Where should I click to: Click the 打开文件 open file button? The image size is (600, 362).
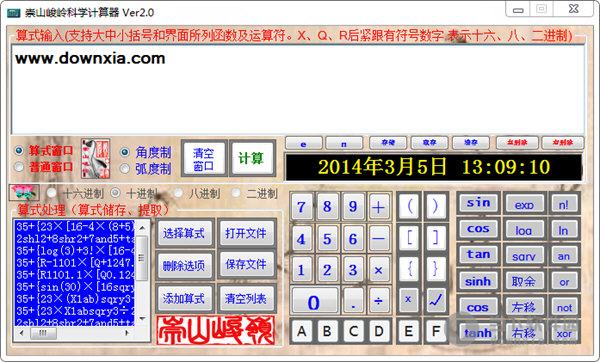(x=246, y=233)
